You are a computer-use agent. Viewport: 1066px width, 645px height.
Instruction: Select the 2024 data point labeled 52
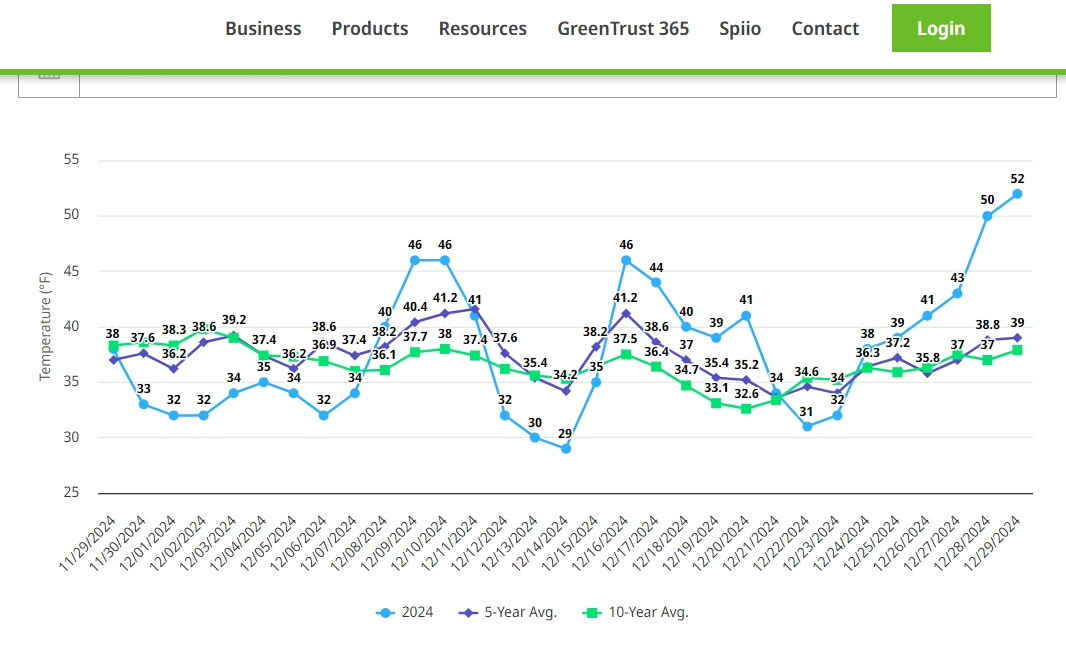(x=1017, y=194)
